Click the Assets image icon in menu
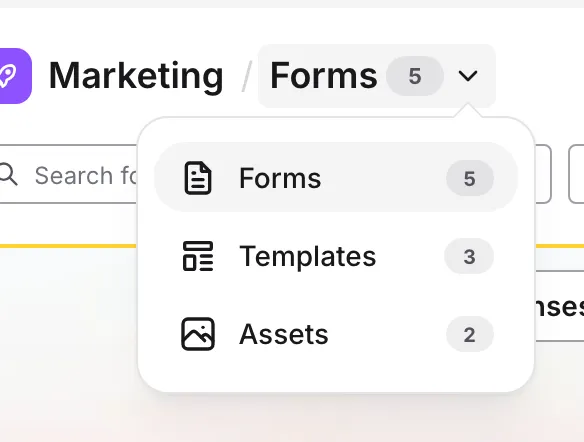 coord(198,334)
